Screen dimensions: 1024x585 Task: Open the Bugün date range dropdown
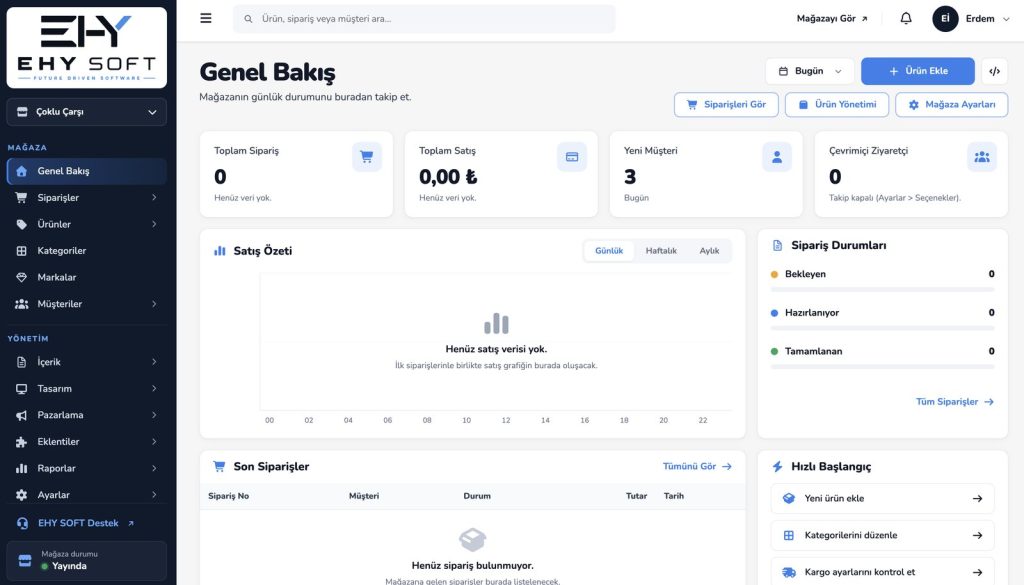click(x=810, y=71)
